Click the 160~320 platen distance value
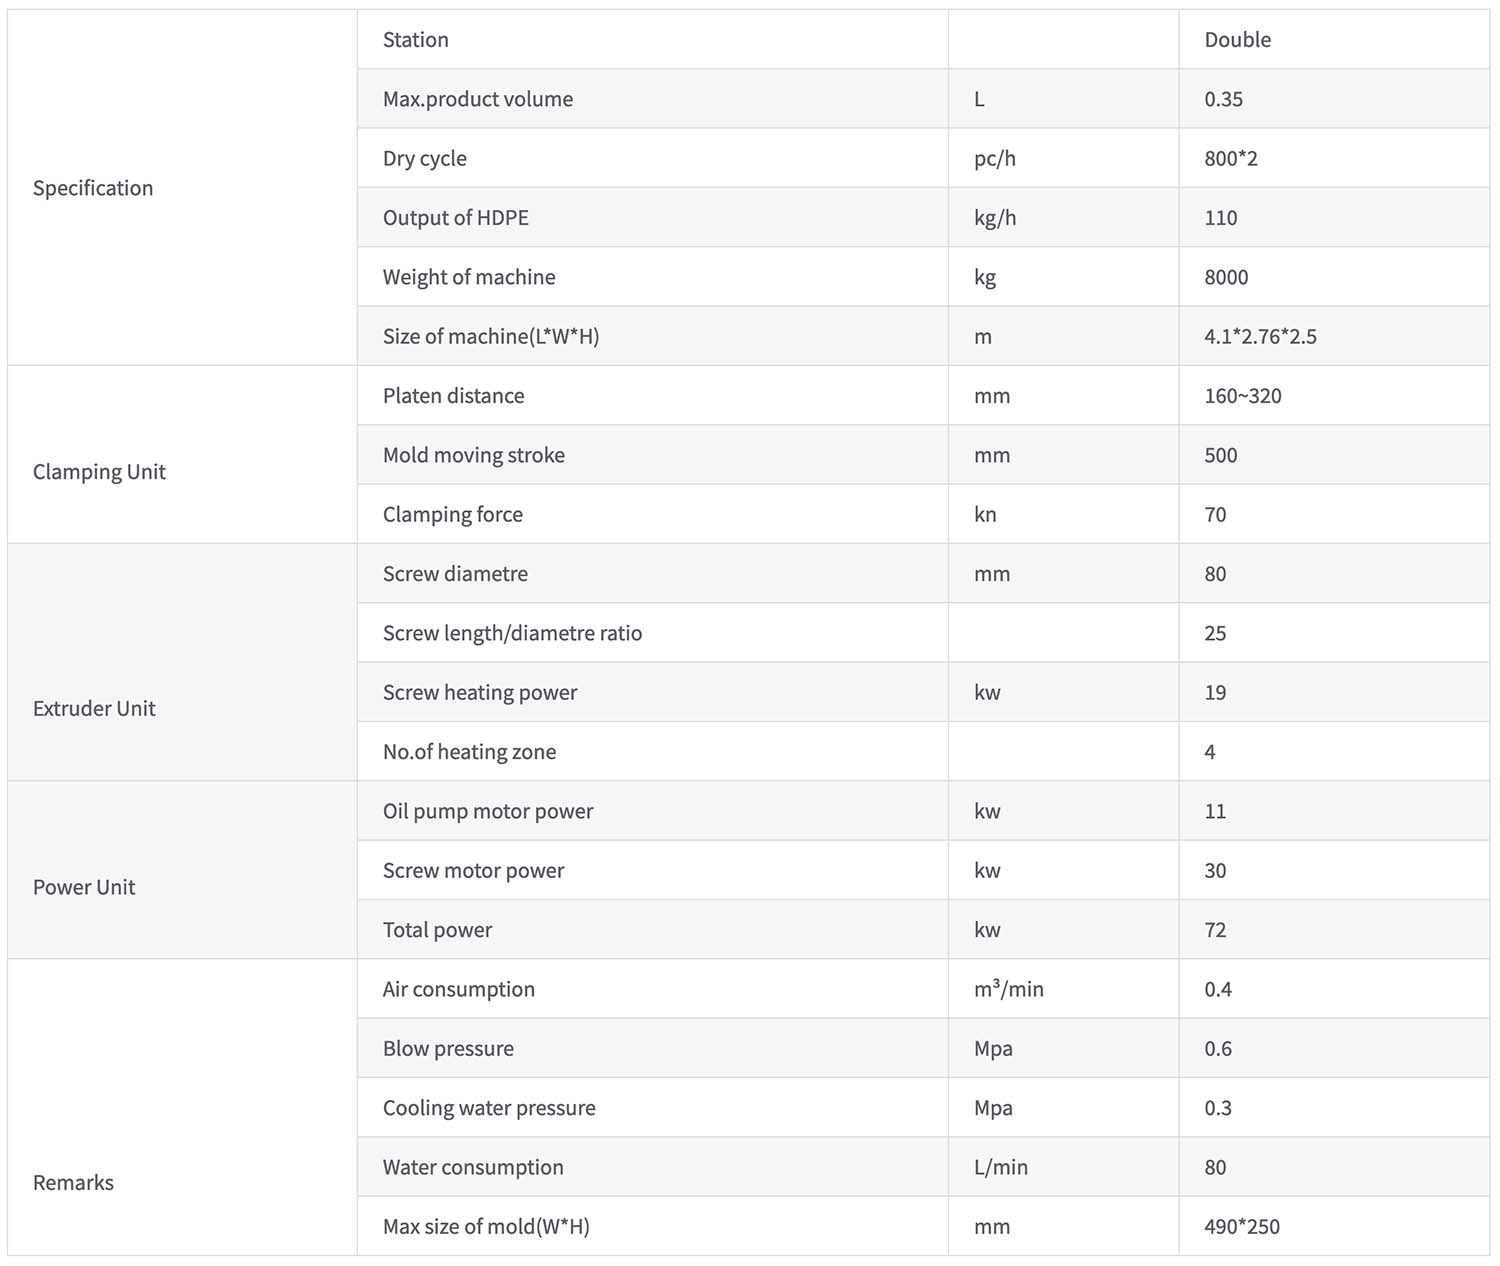1500x1266 pixels. pos(1243,396)
